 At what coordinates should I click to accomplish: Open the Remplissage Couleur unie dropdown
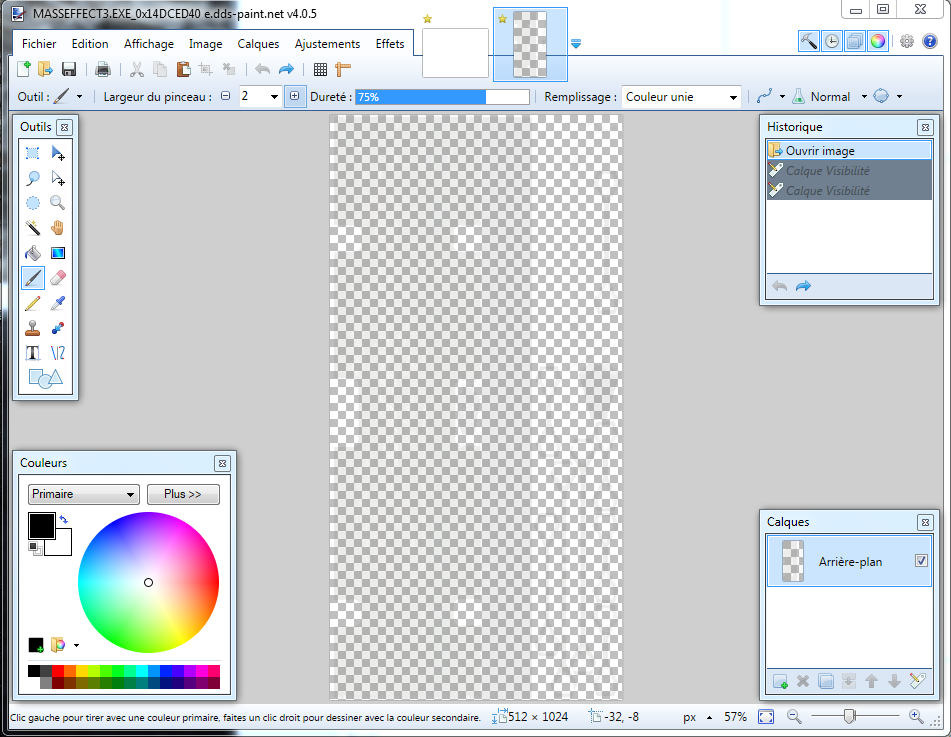tap(681, 97)
